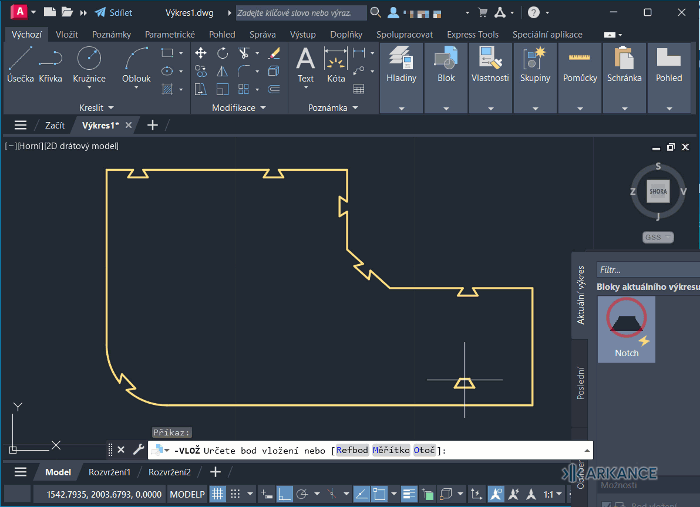Choose the Měřítko command option
The height and width of the screenshot is (507, 700).
[391, 450]
